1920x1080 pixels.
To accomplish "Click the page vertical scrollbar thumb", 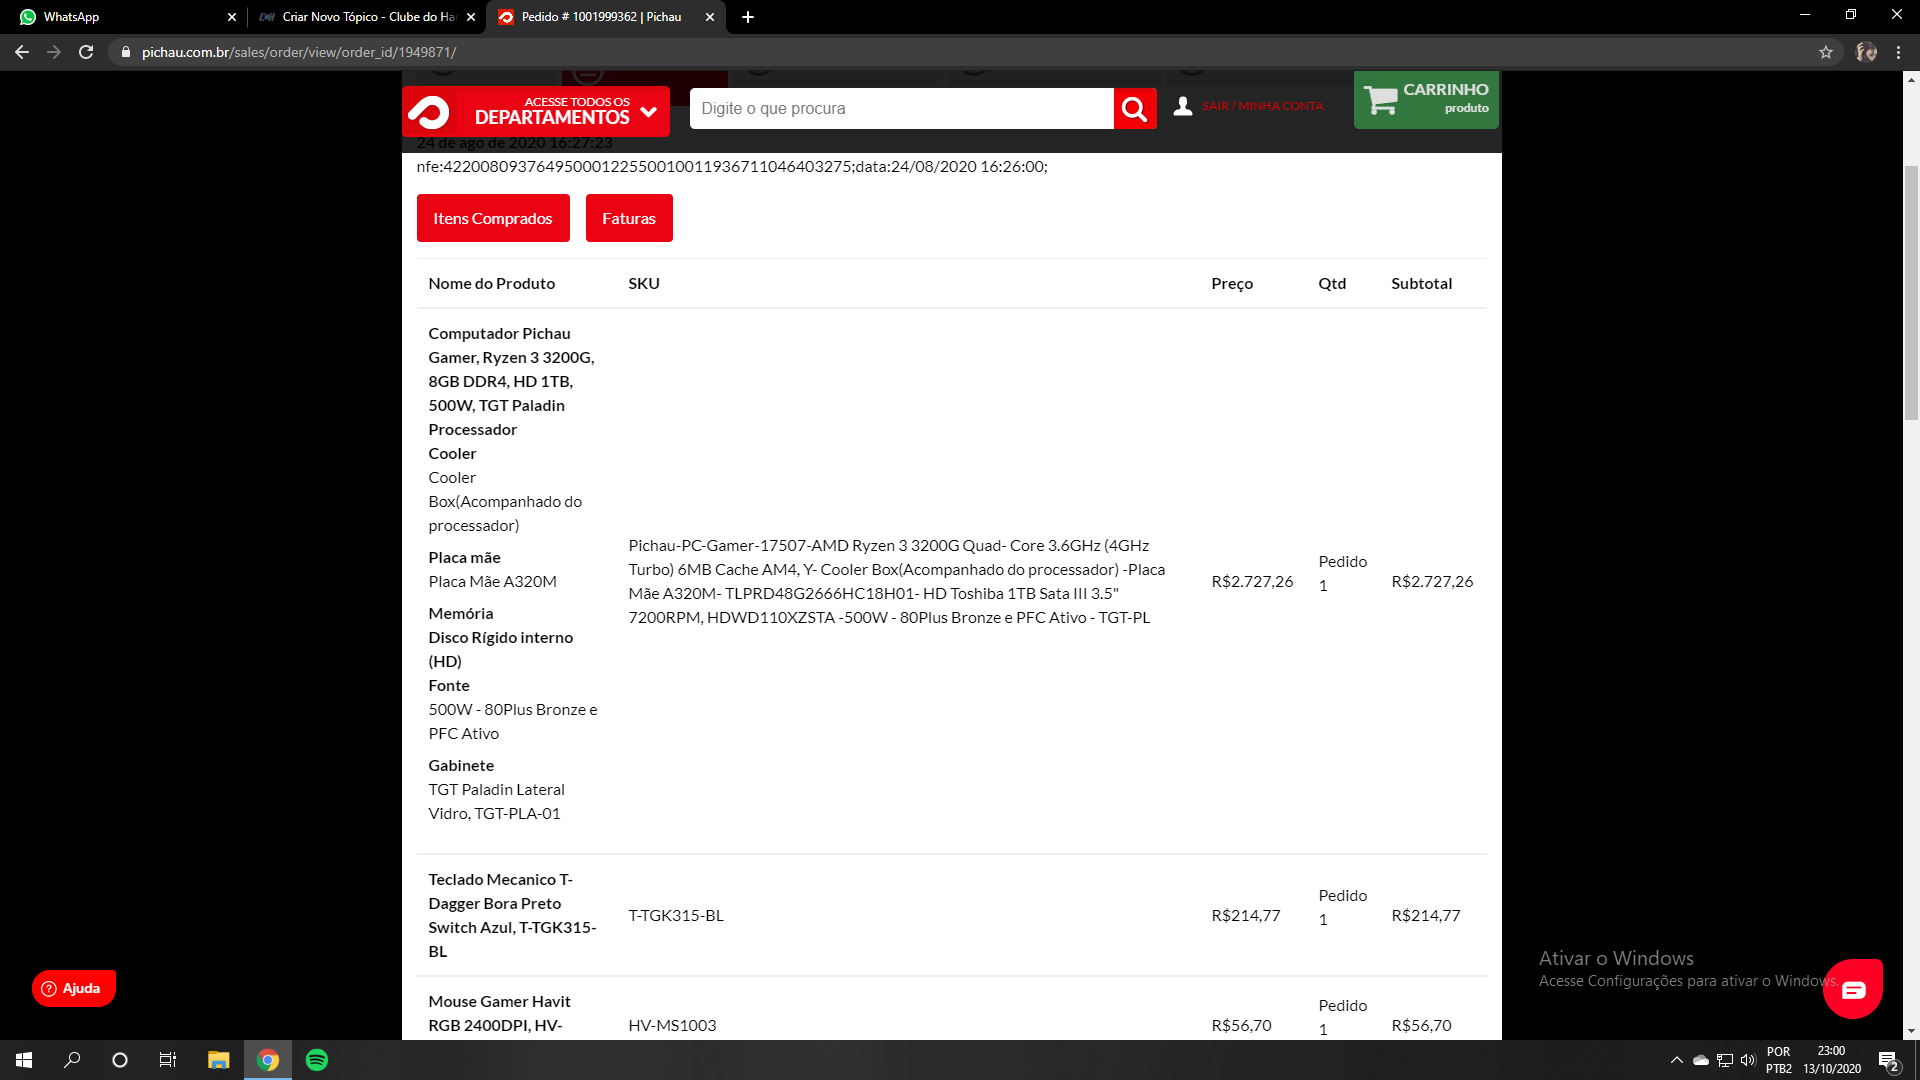I will point(1911,292).
